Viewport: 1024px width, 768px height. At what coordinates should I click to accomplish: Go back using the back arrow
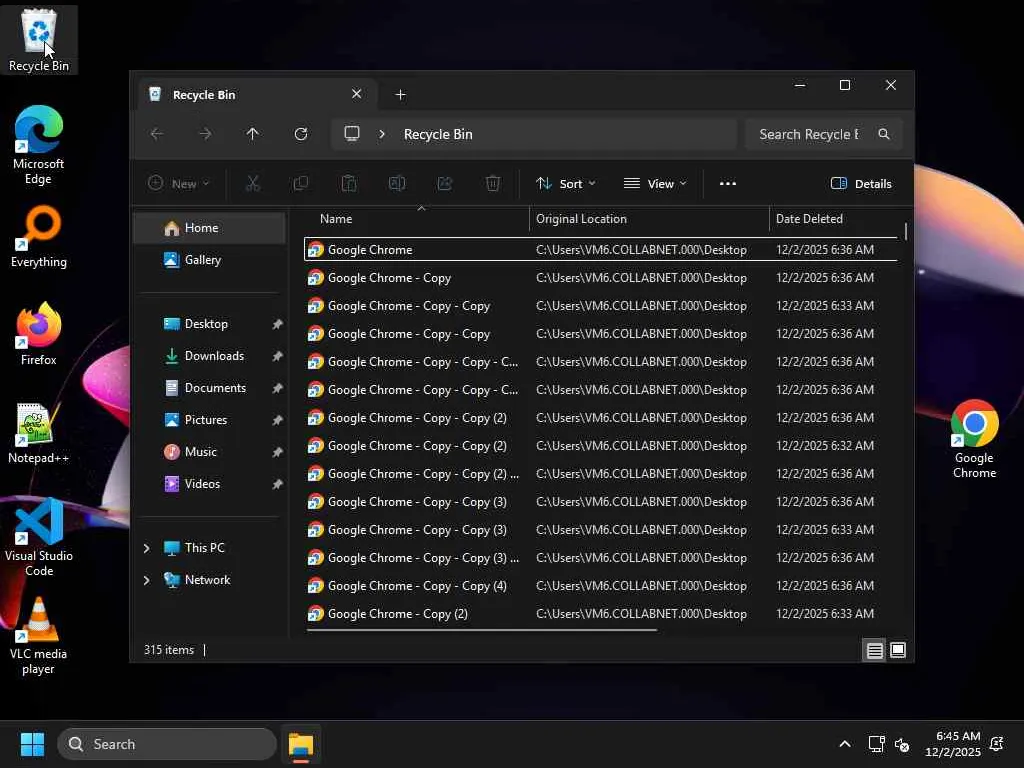(157, 134)
